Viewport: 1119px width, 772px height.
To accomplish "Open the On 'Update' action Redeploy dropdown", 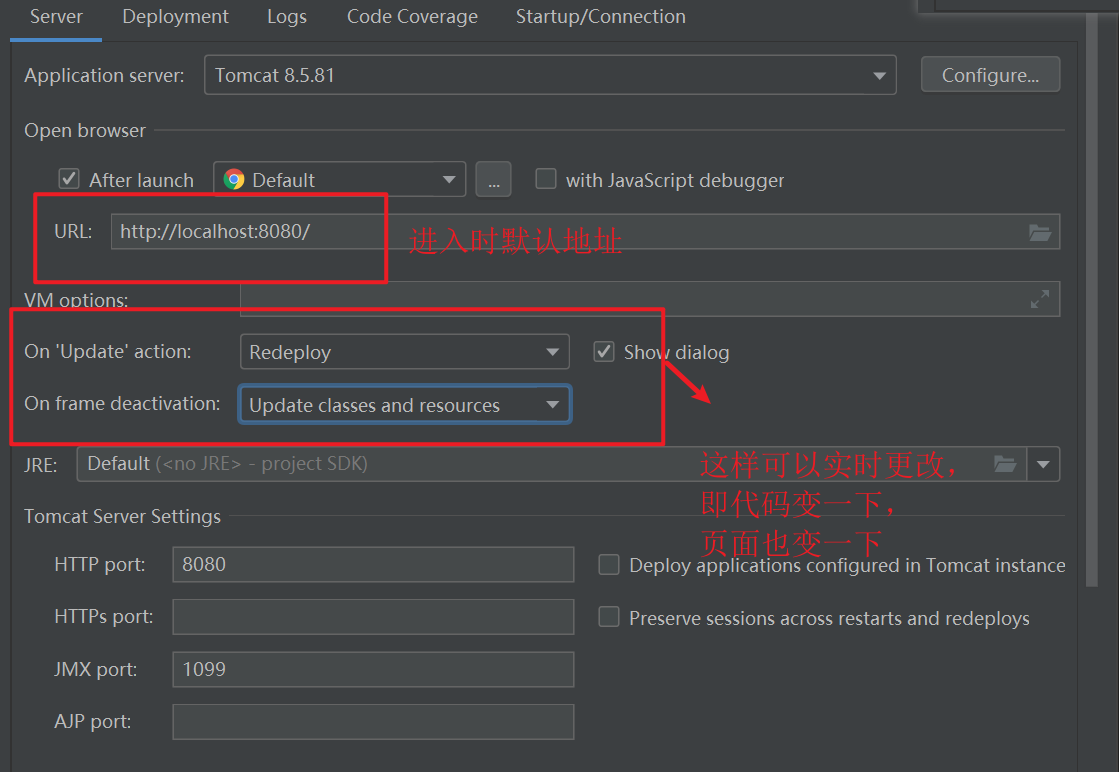I will tap(405, 352).
